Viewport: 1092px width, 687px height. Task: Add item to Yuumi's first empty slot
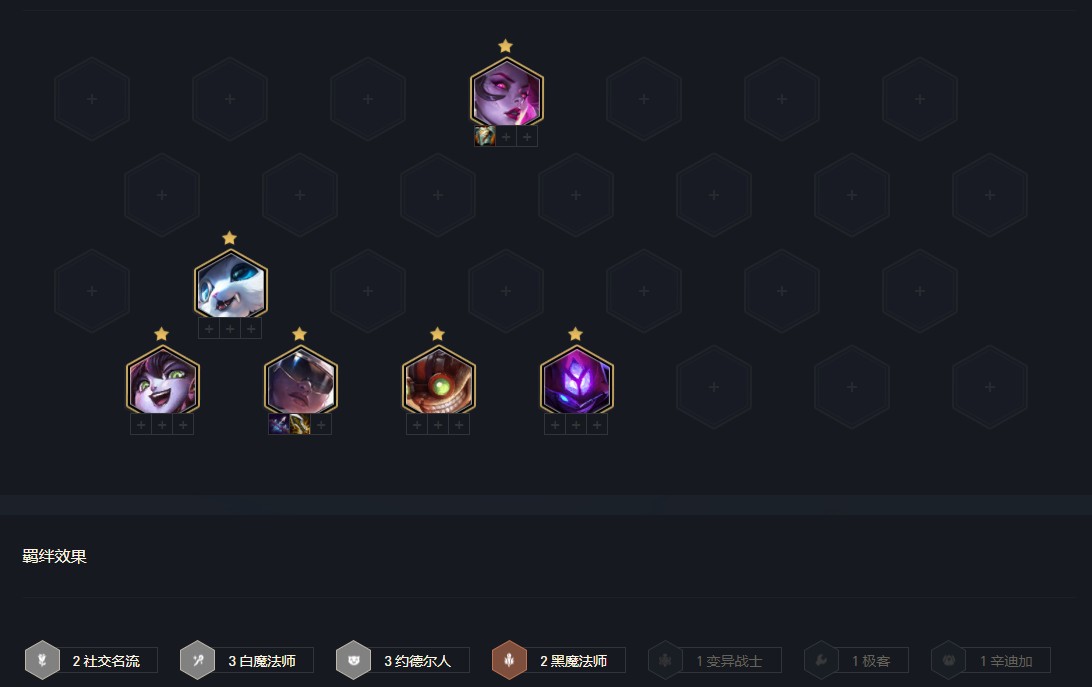pos(209,328)
